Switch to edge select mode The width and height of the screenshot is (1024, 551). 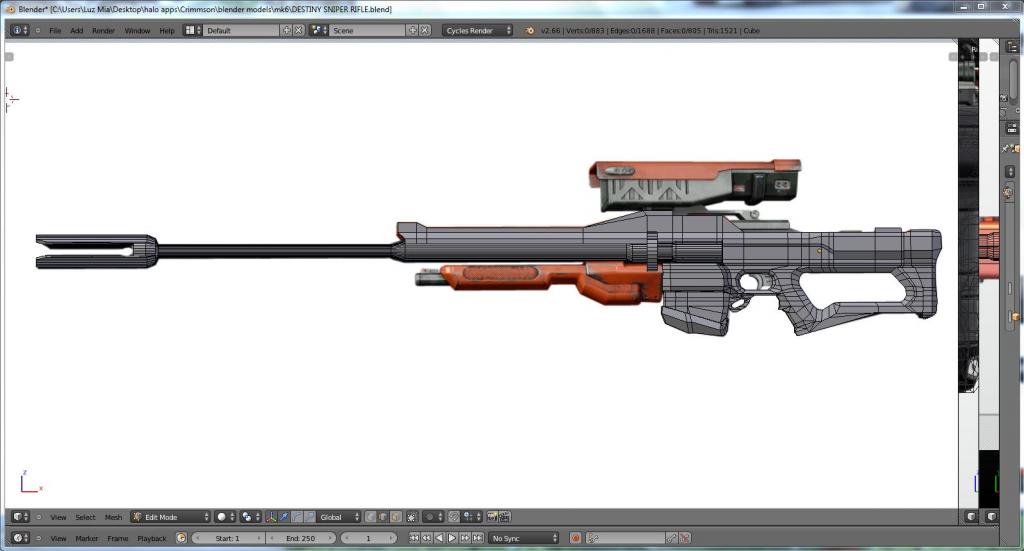[383, 516]
